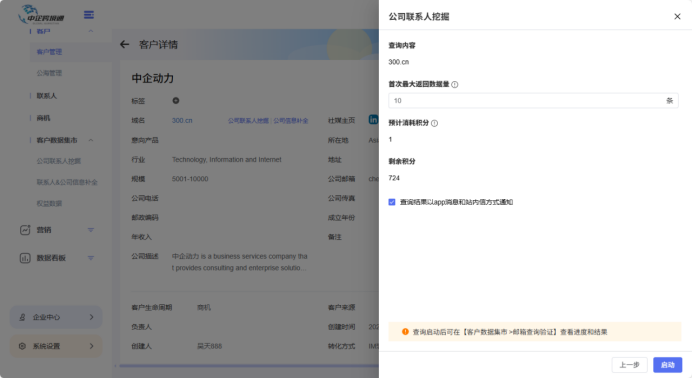This screenshot has height=378, width=693.
Task: Click the 上一步 button
Action: tap(629, 365)
